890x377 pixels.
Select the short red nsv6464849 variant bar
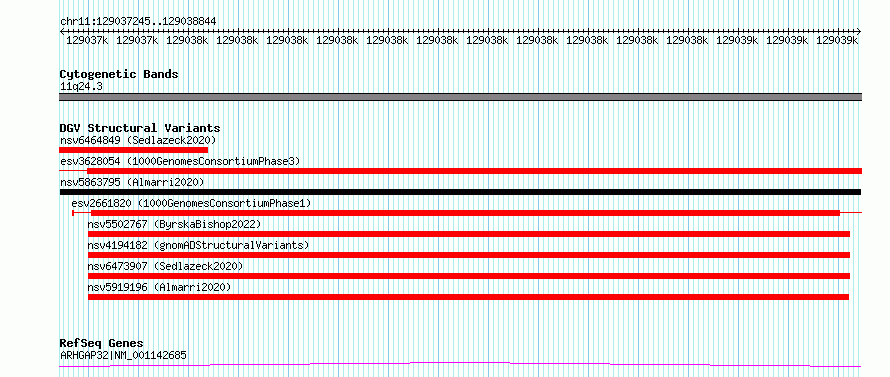pos(133,150)
